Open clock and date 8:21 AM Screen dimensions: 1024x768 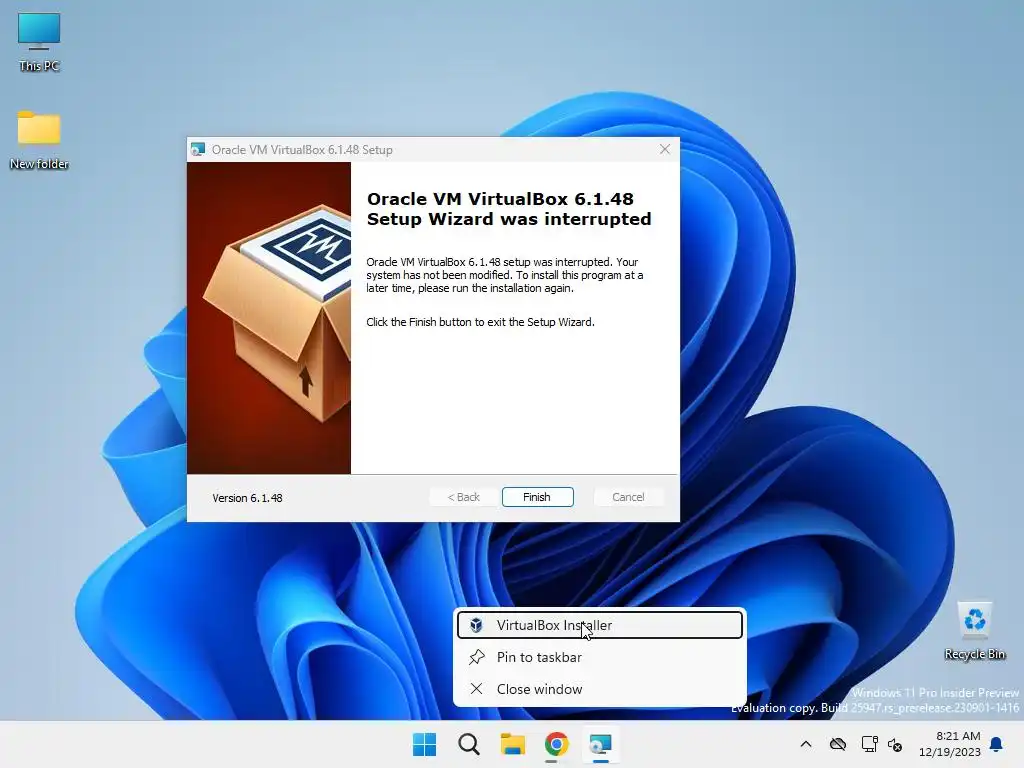tap(950, 744)
